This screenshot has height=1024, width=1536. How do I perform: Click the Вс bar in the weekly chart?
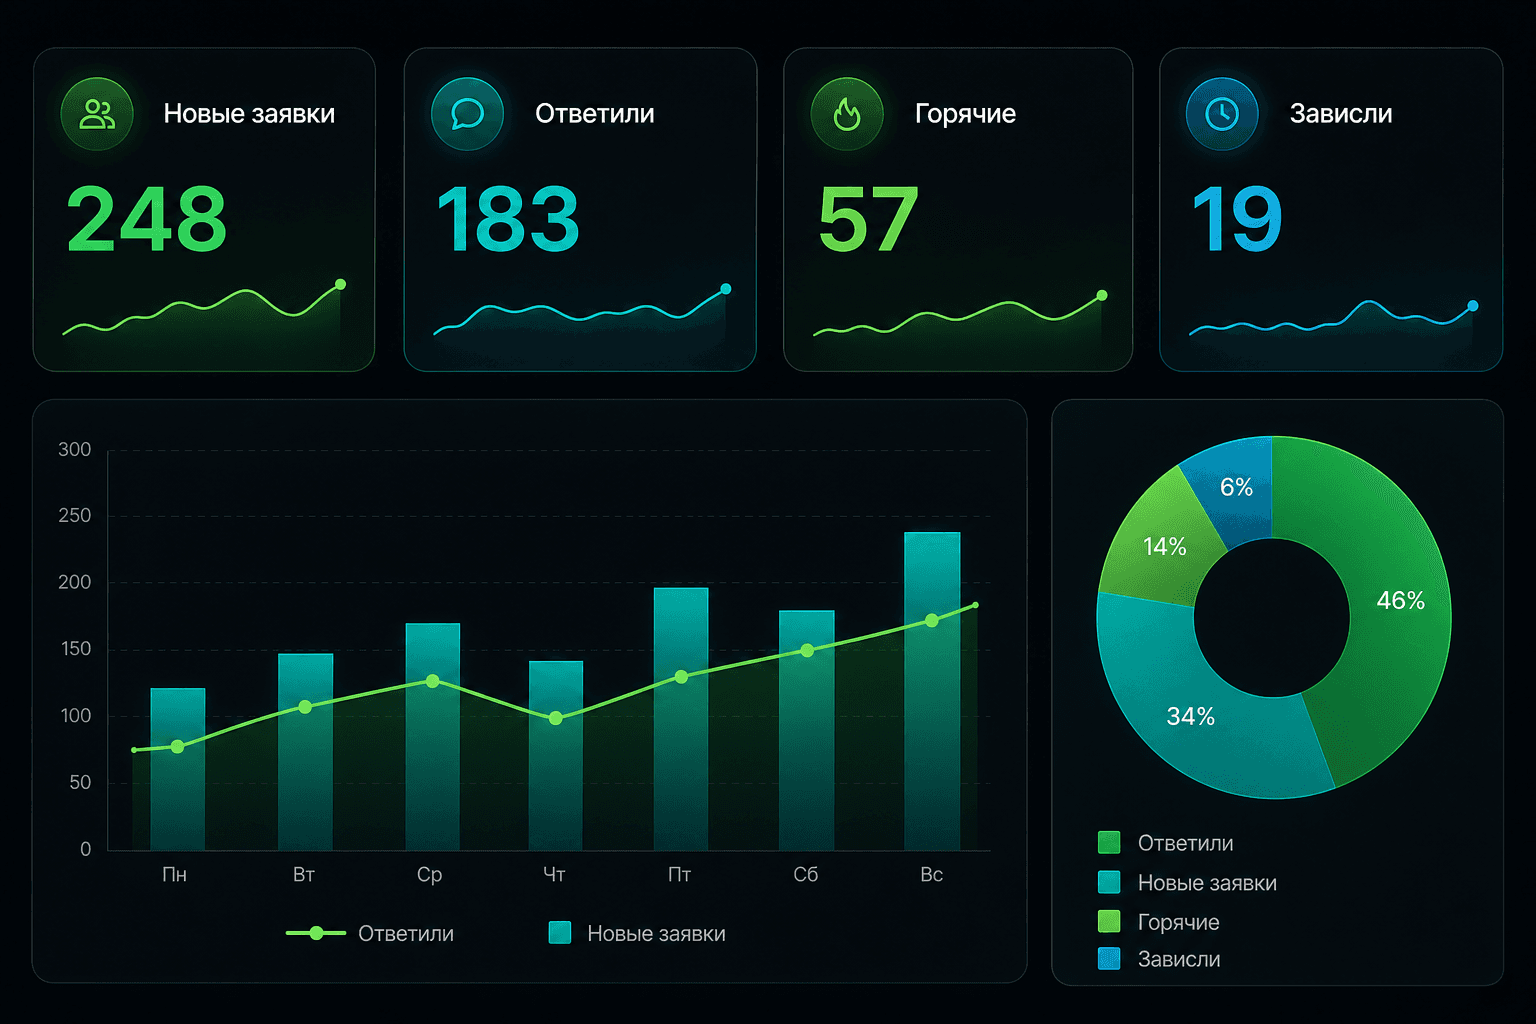click(932, 691)
